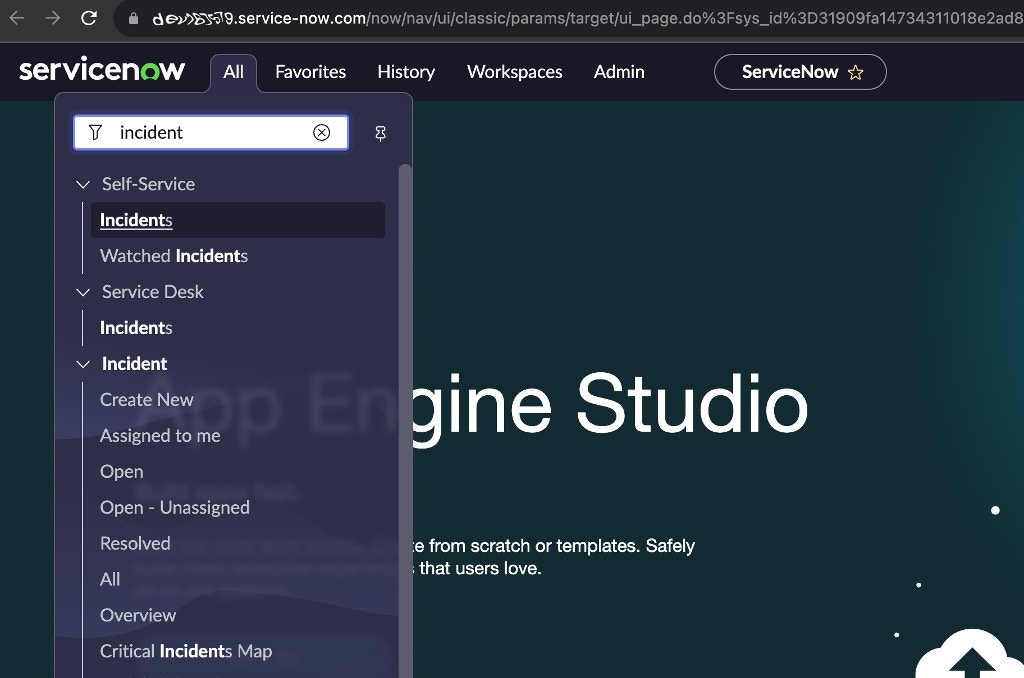The image size is (1024, 678).
Task: Open the Favorites menu
Action: pos(310,72)
